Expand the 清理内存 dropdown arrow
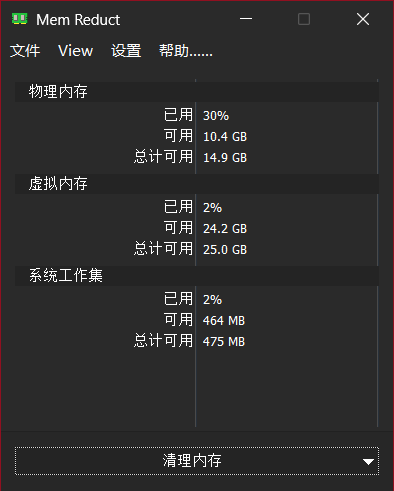Viewport: 394px width, 491px height. [368, 462]
